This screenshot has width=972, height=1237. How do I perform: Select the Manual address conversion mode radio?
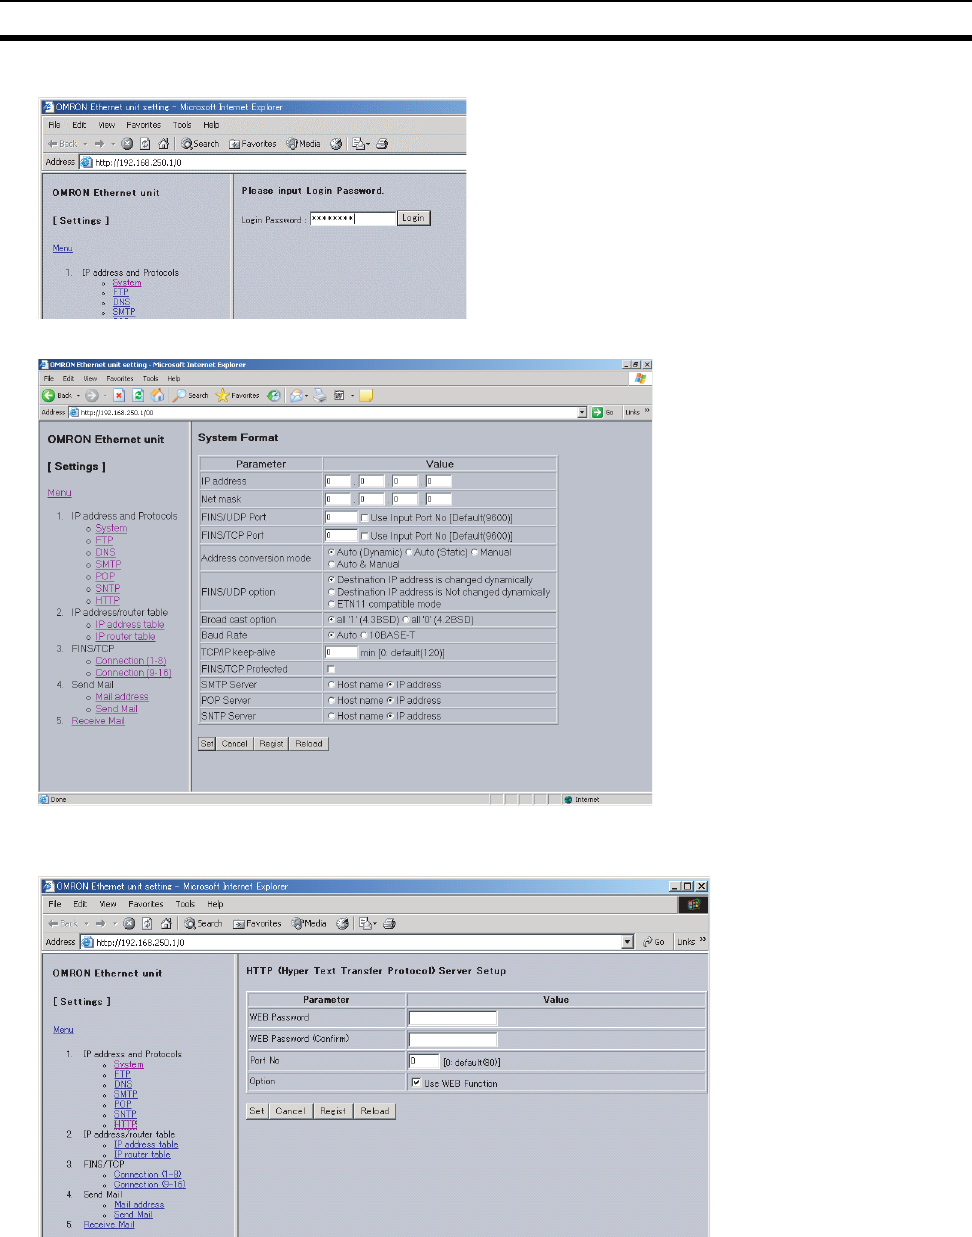(x=475, y=552)
